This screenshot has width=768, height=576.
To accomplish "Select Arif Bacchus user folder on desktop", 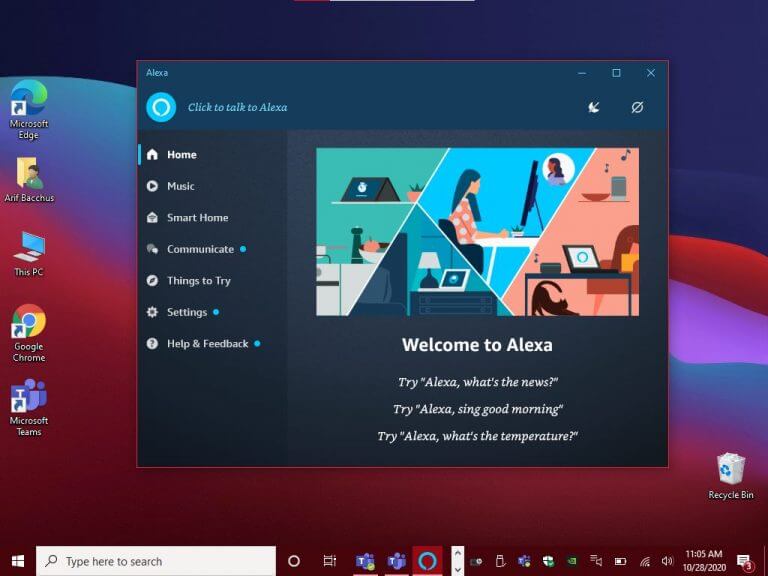I will click(29, 179).
